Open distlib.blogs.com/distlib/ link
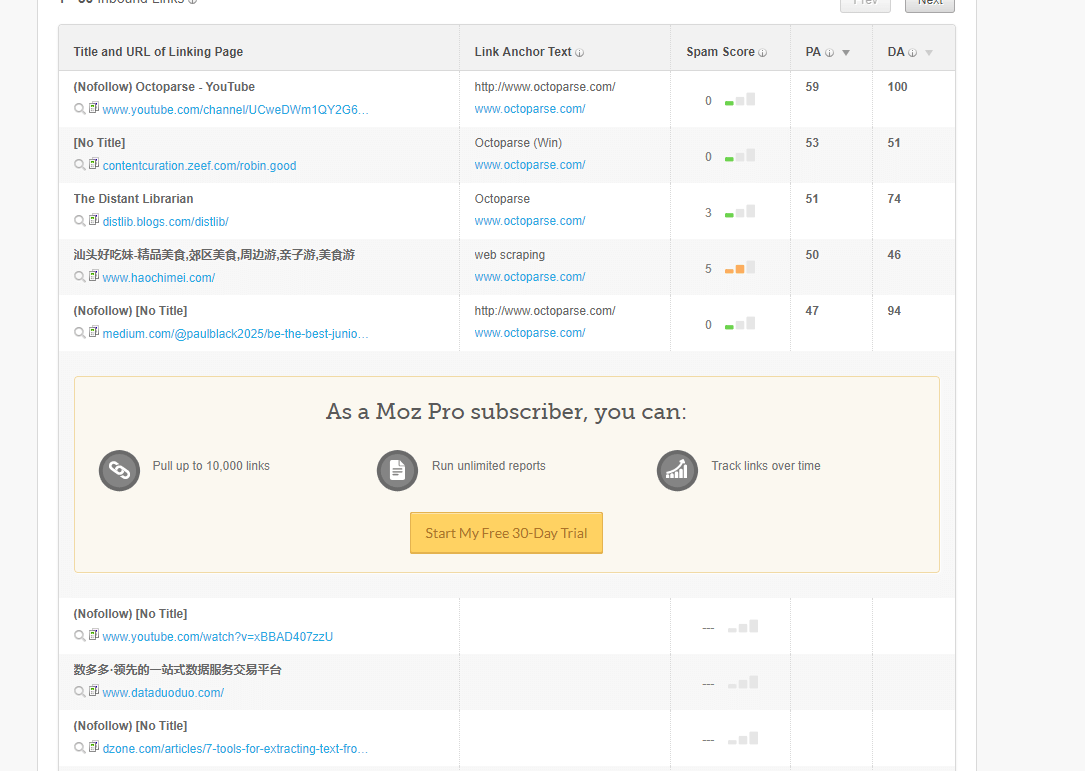 [x=165, y=221]
